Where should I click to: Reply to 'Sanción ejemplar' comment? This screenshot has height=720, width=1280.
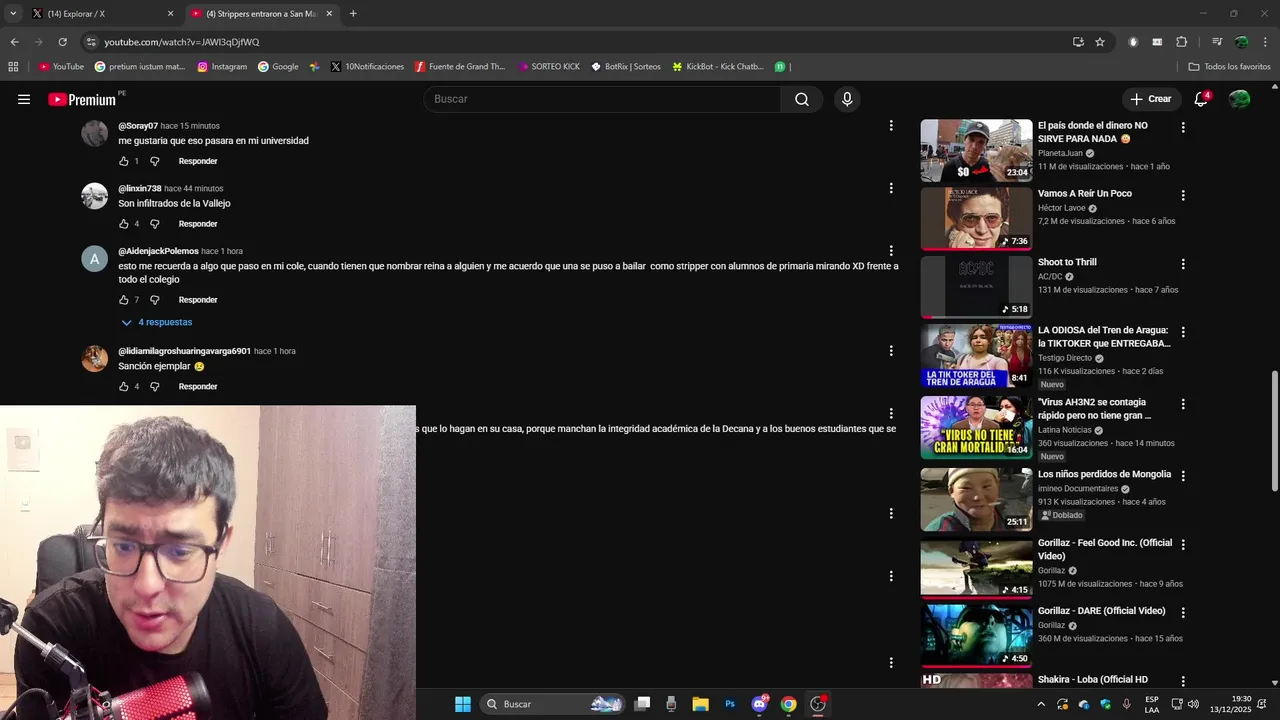pyautogui.click(x=198, y=387)
